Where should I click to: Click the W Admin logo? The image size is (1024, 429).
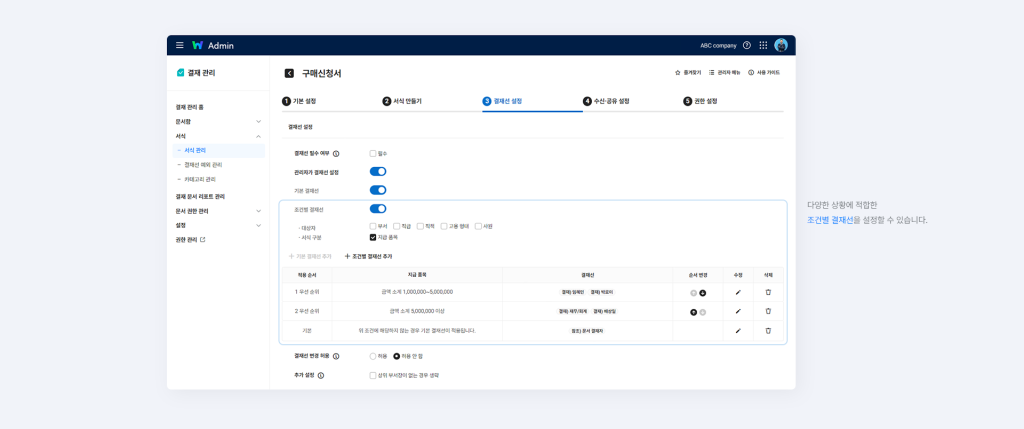tap(213, 45)
